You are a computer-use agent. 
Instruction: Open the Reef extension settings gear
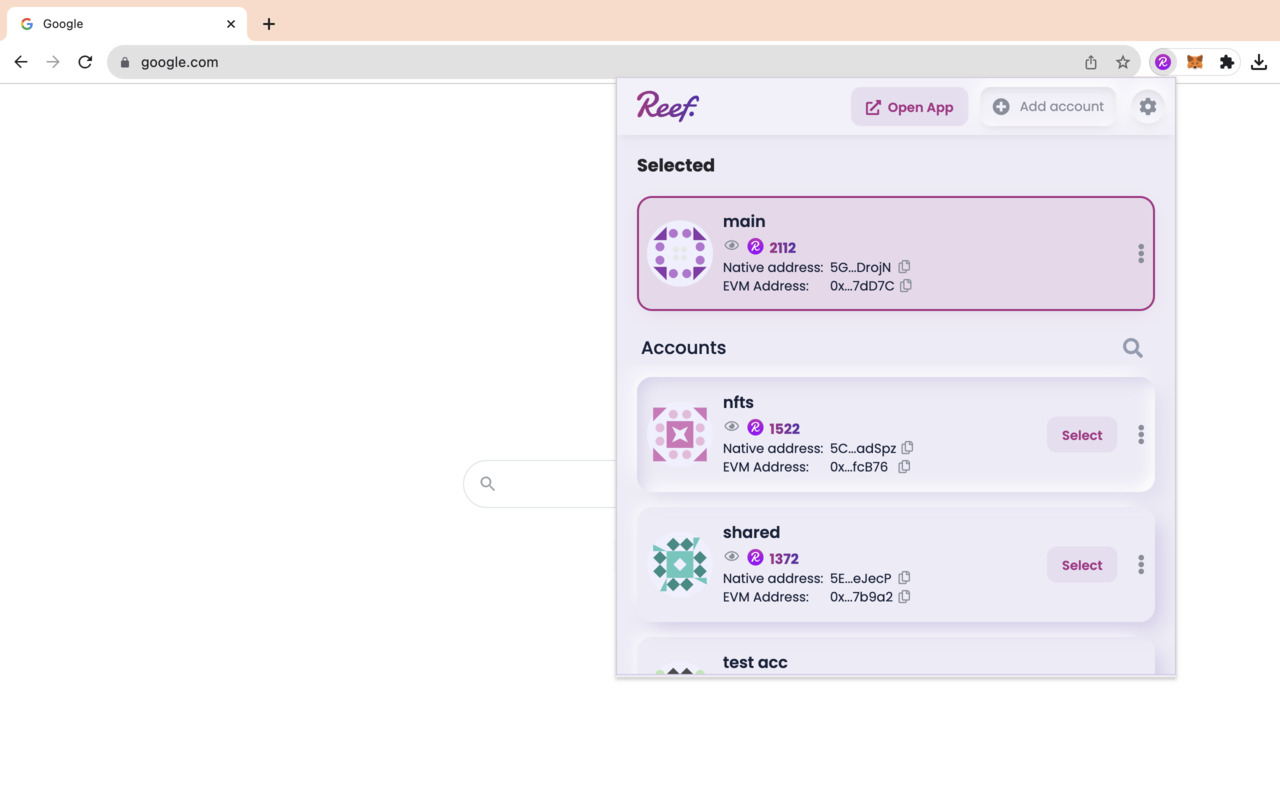[x=1147, y=106]
